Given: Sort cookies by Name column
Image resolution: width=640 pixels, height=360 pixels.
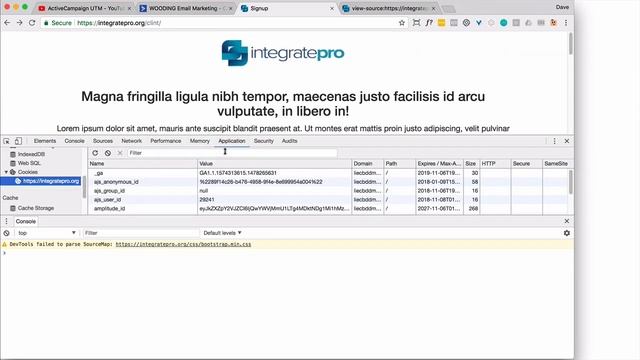Looking at the screenshot, I should [142, 164].
